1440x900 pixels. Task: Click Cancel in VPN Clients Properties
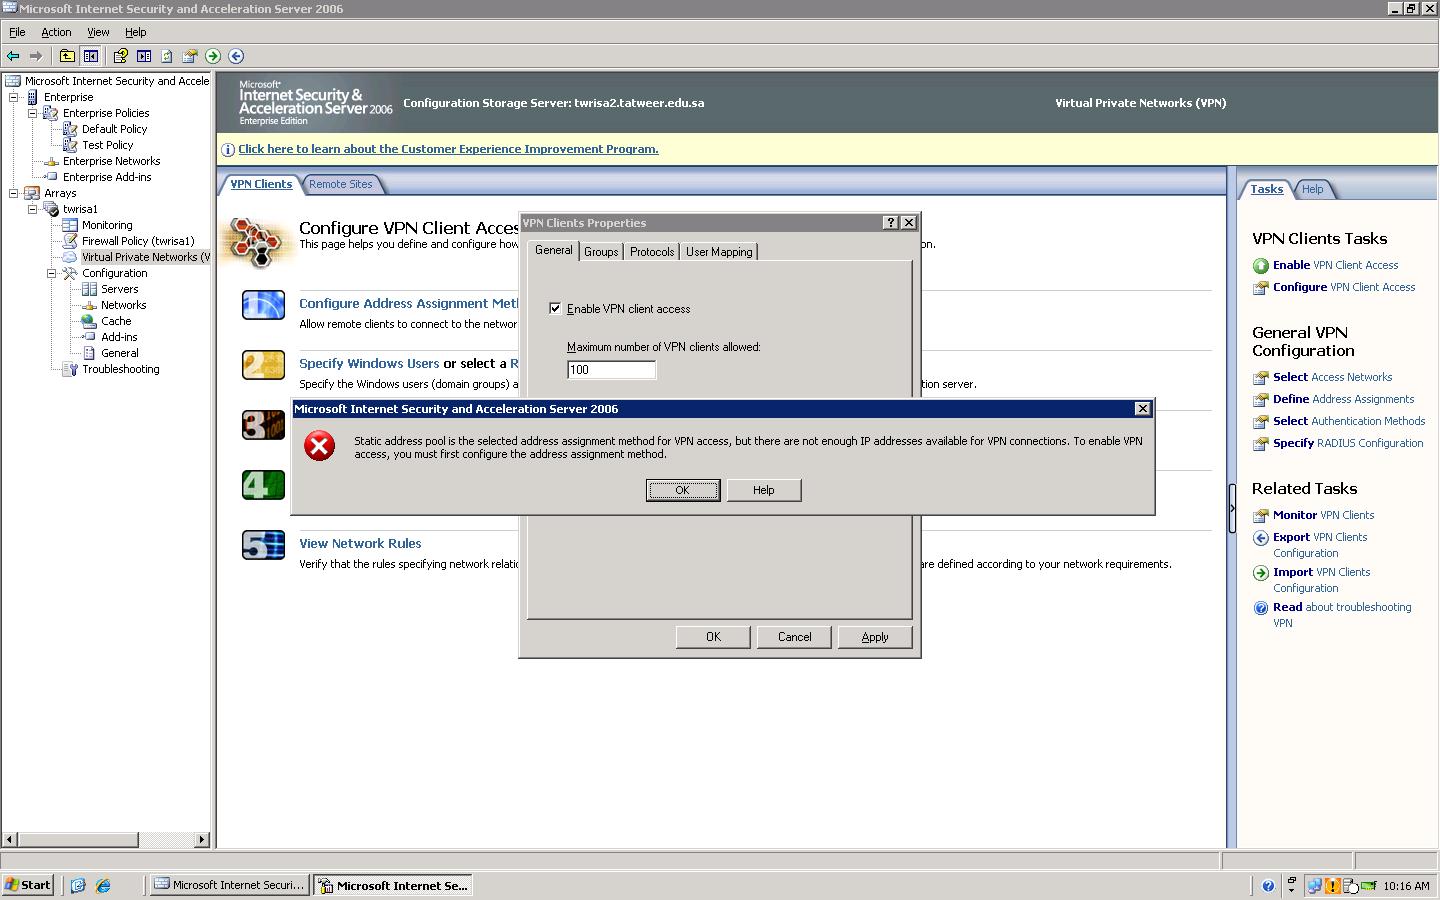tap(795, 637)
